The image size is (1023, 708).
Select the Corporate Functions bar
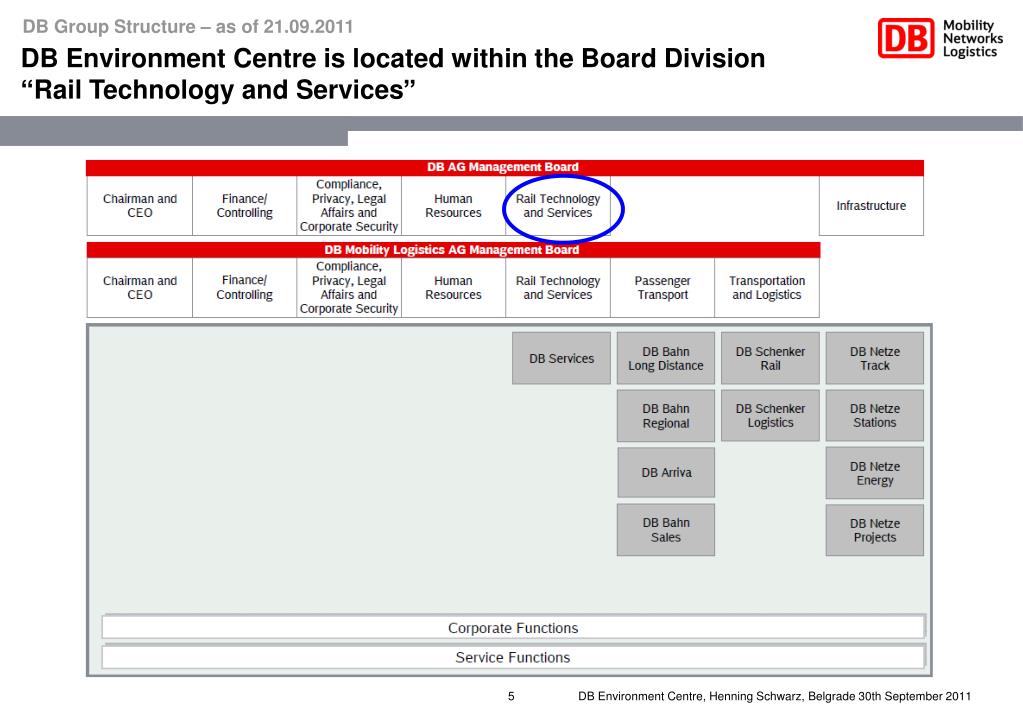click(x=513, y=628)
